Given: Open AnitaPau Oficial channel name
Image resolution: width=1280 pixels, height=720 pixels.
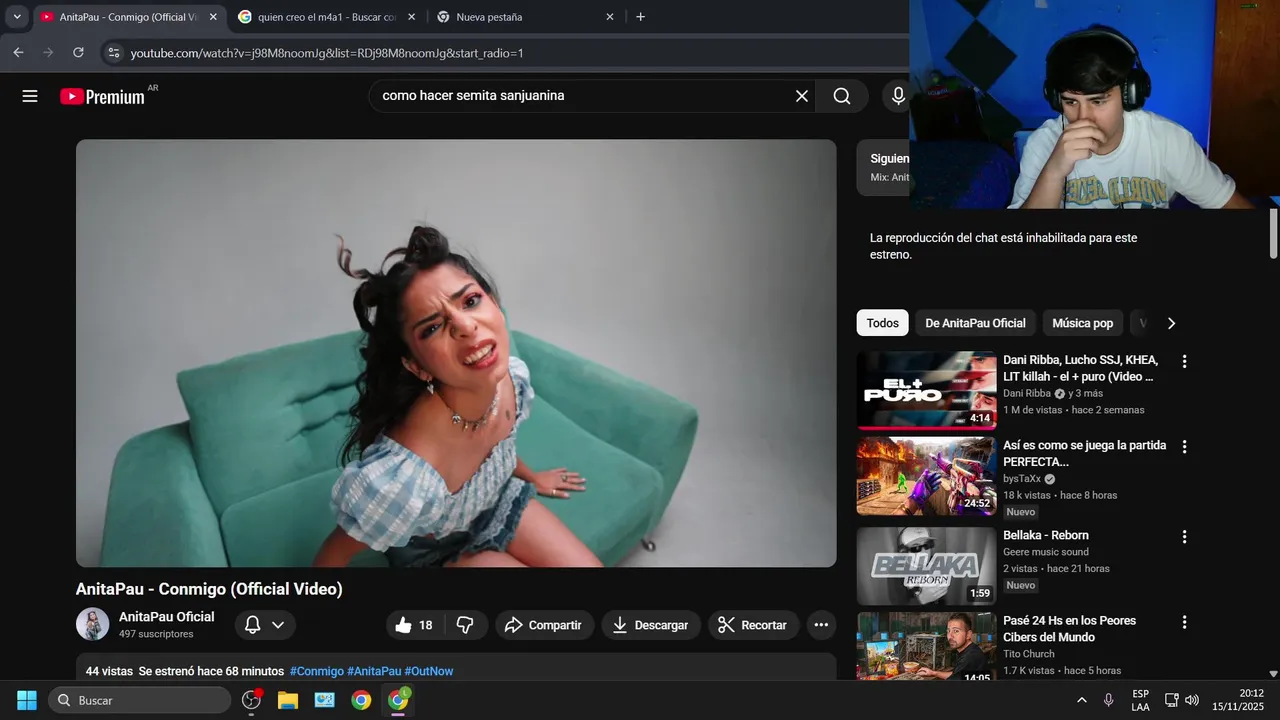Looking at the screenshot, I should [166, 616].
